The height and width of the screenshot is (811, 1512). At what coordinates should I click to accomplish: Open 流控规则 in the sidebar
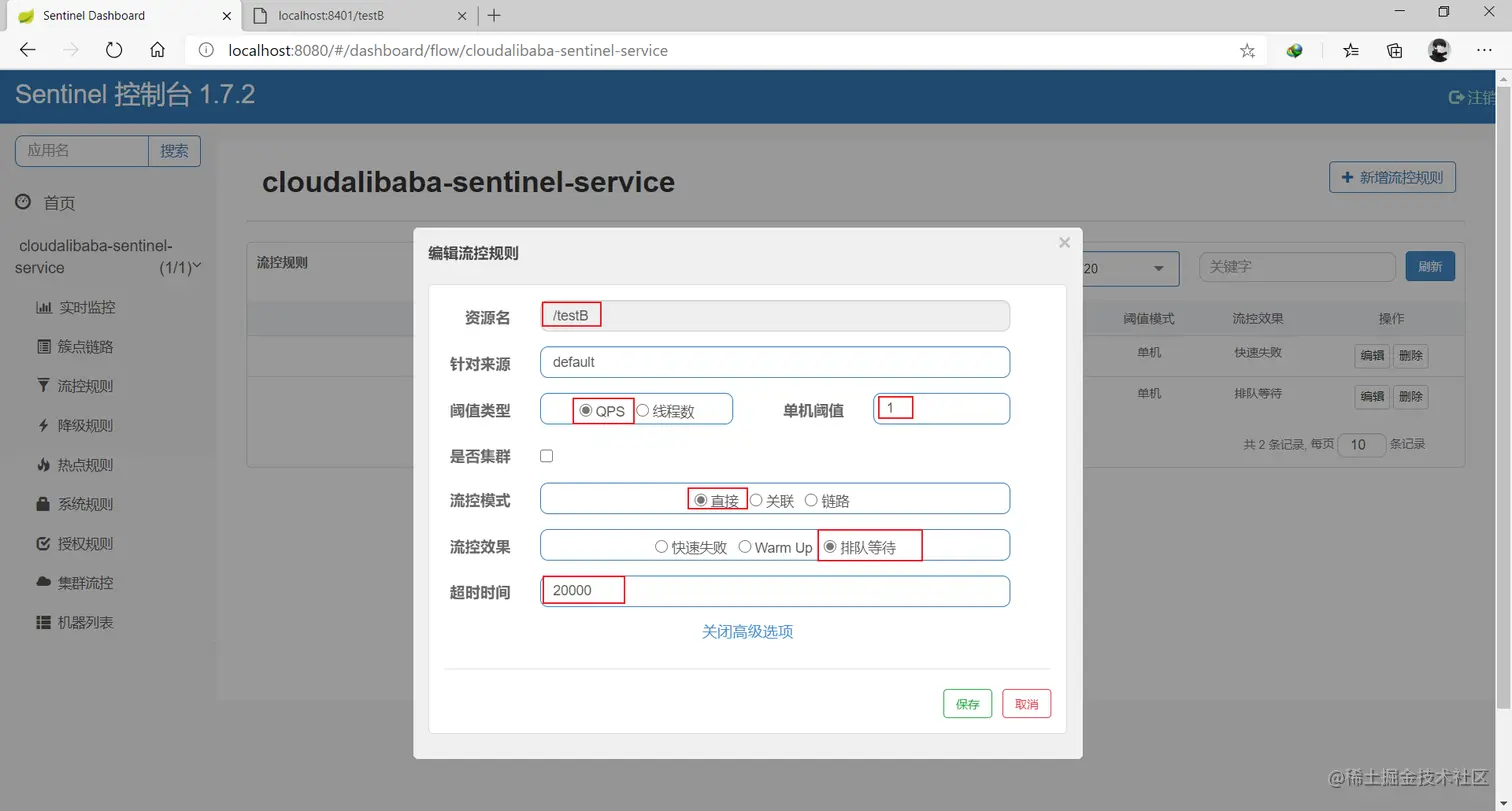(x=86, y=386)
